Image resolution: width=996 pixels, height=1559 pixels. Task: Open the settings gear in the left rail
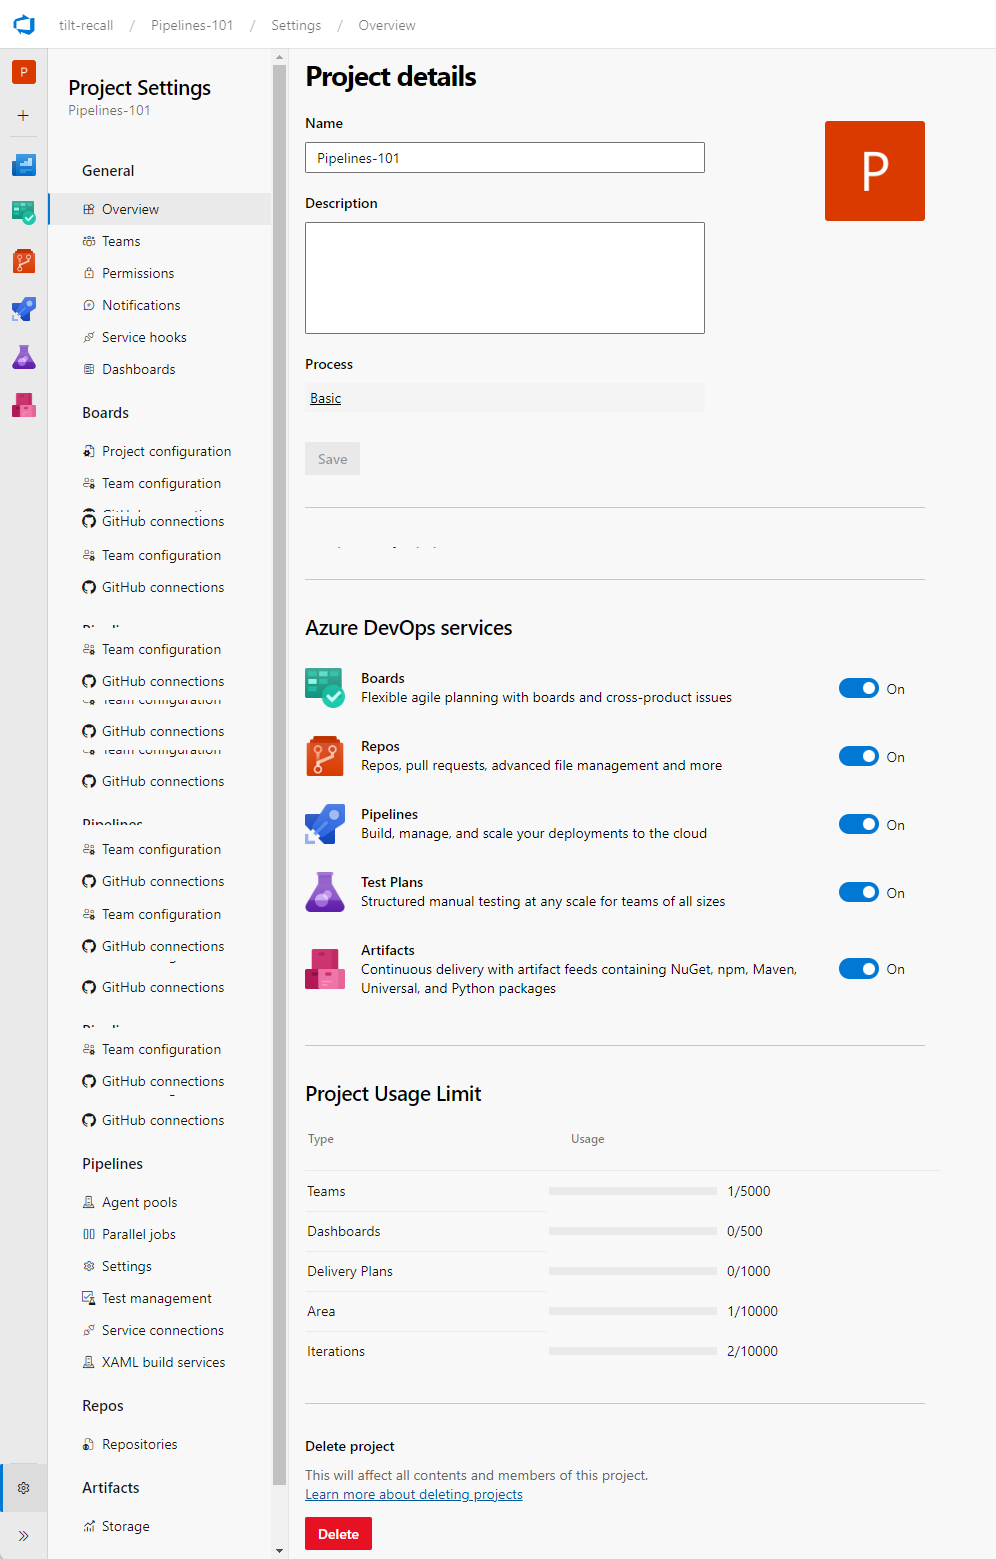[x=23, y=1488]
